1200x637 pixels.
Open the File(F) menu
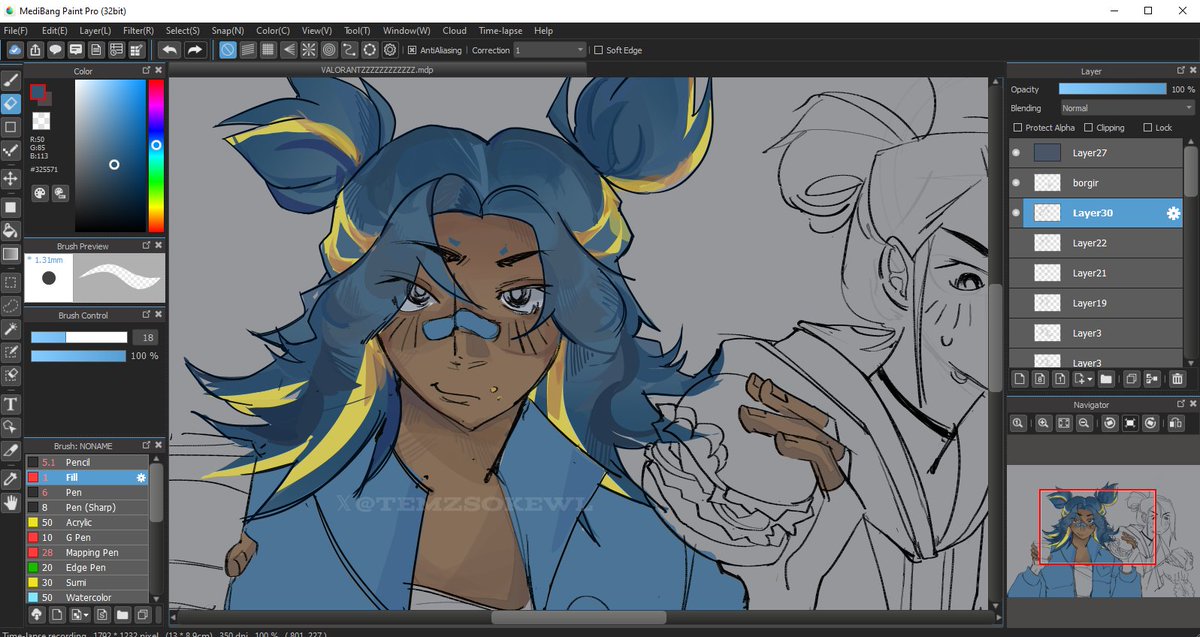(x=16, y=31)
